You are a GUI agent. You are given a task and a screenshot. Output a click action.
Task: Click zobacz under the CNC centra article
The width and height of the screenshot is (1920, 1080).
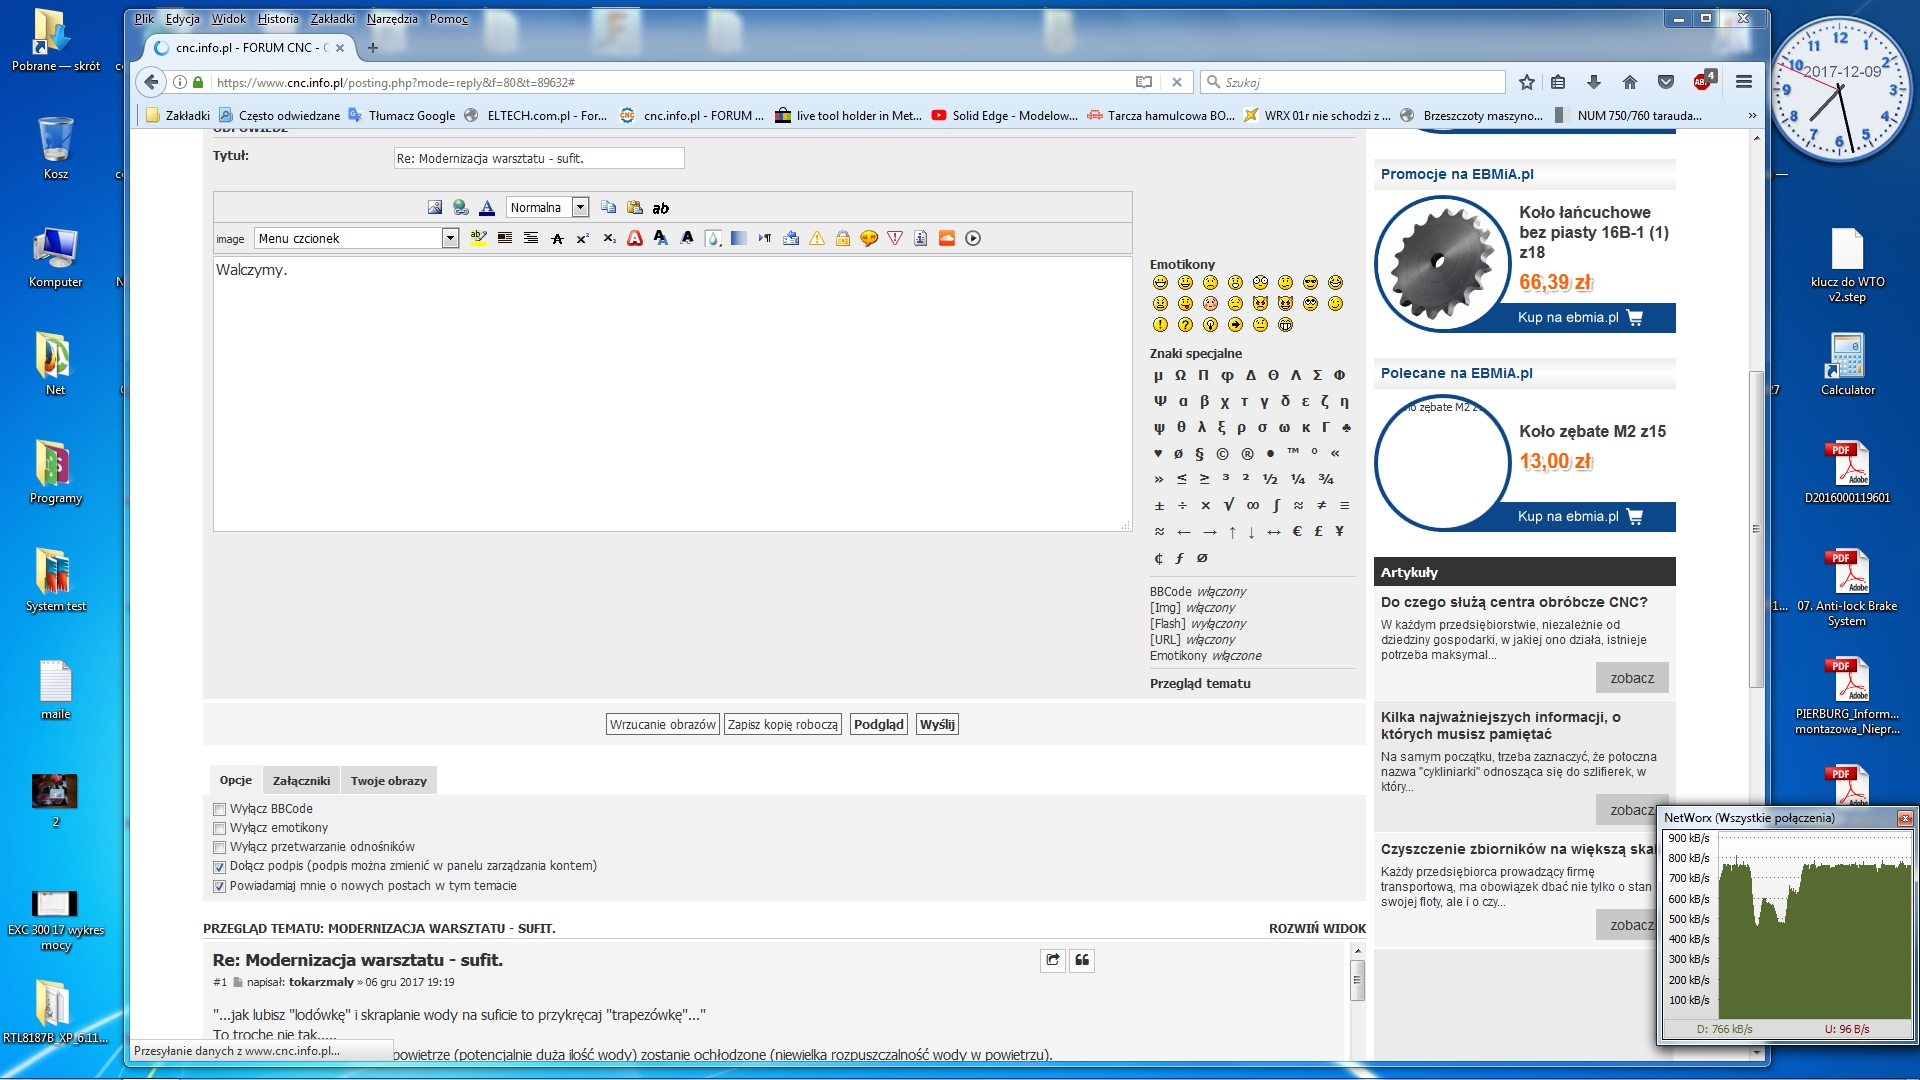(x=1632, y=678)
